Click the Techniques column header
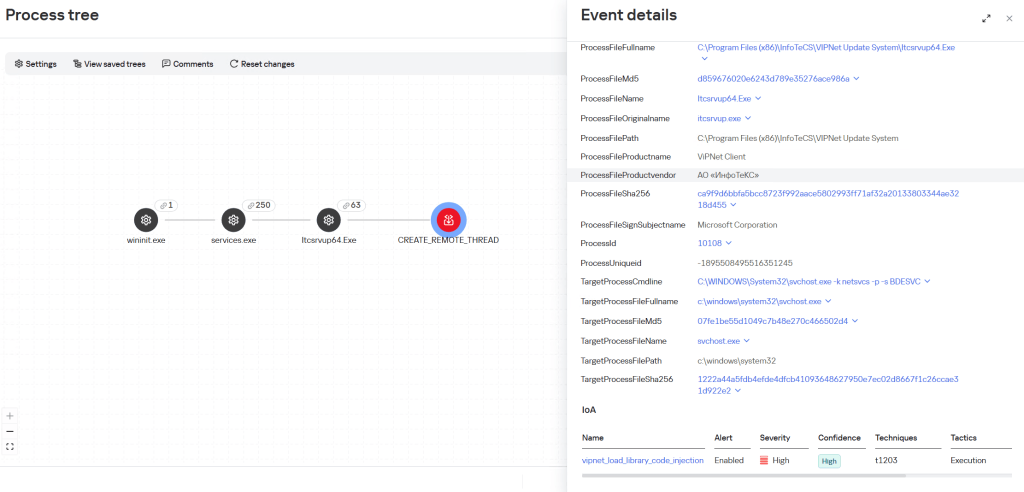The image size is (1024, 492). point(896,438)
